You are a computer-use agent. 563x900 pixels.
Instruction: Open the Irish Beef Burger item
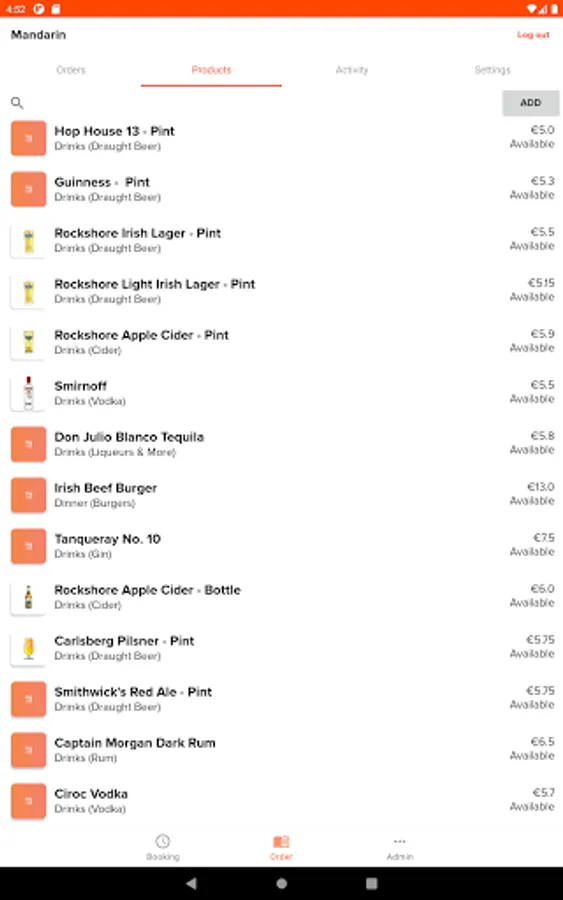point(281,495)
